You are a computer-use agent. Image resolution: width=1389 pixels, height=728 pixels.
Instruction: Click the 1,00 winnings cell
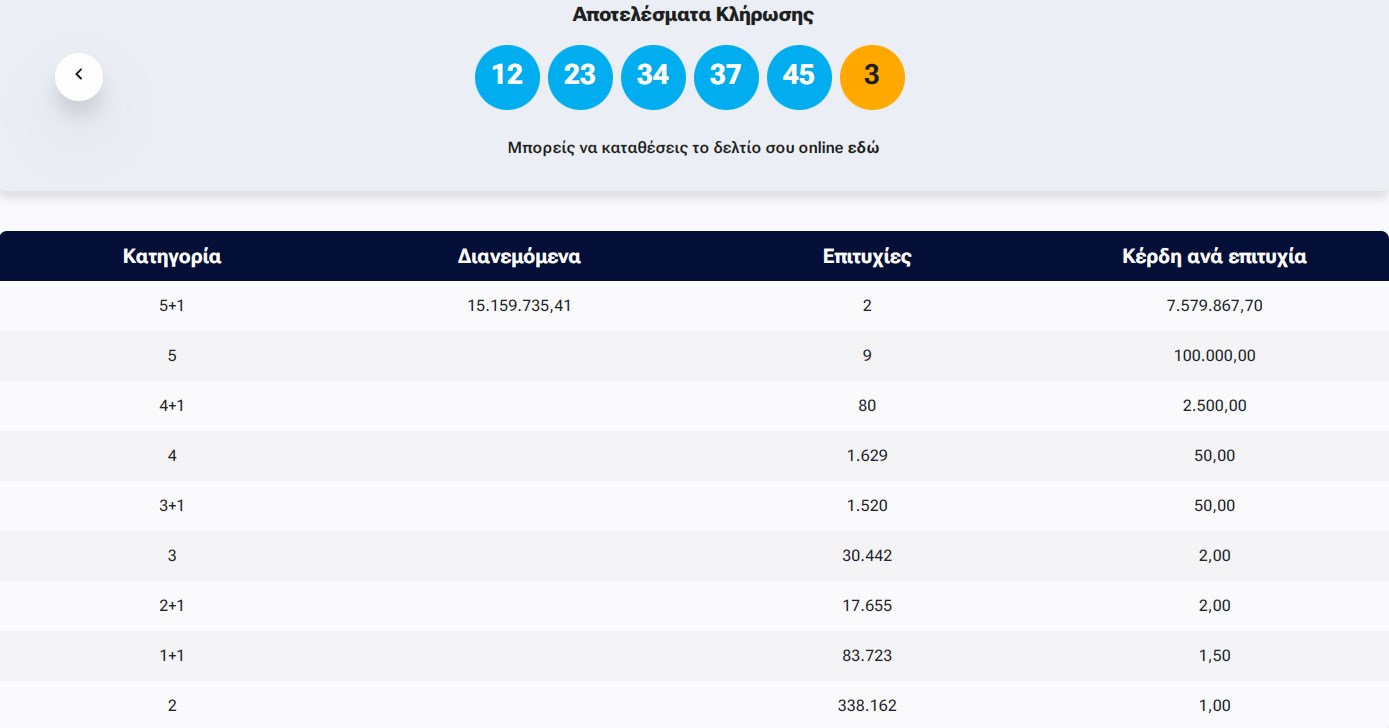click(1214, 706)
